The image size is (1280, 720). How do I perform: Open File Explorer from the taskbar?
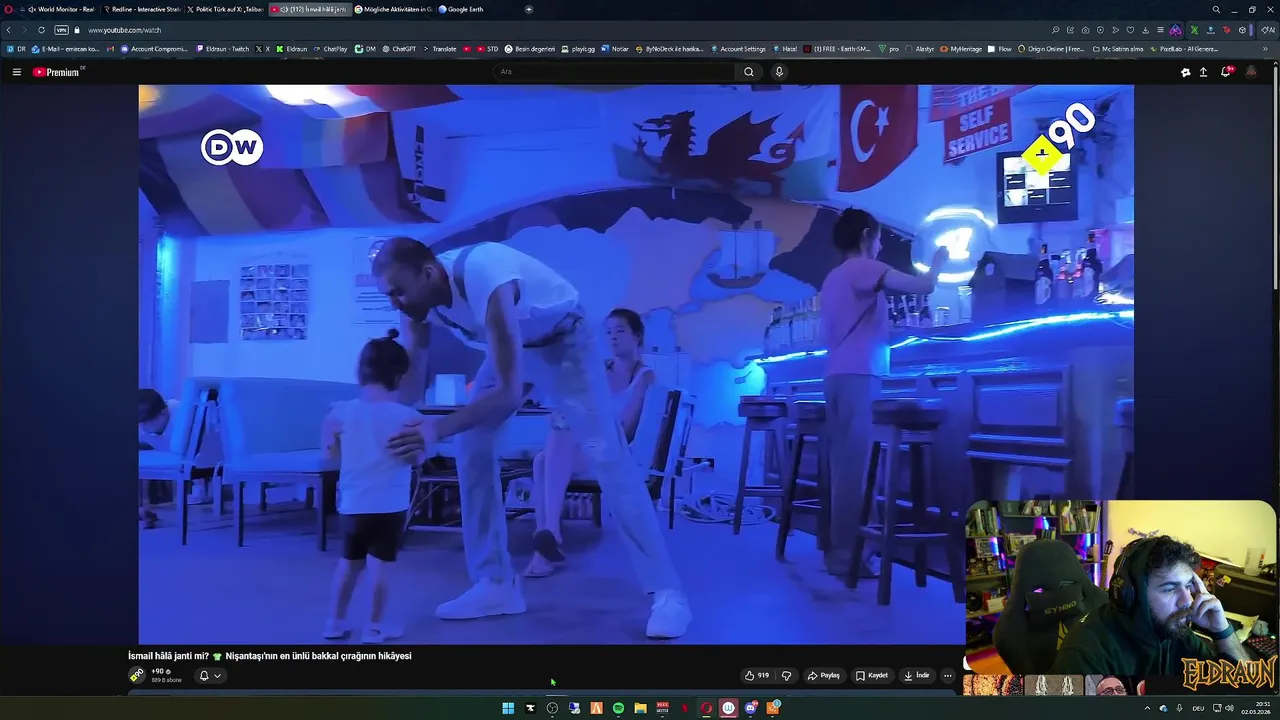click(640, 708)
